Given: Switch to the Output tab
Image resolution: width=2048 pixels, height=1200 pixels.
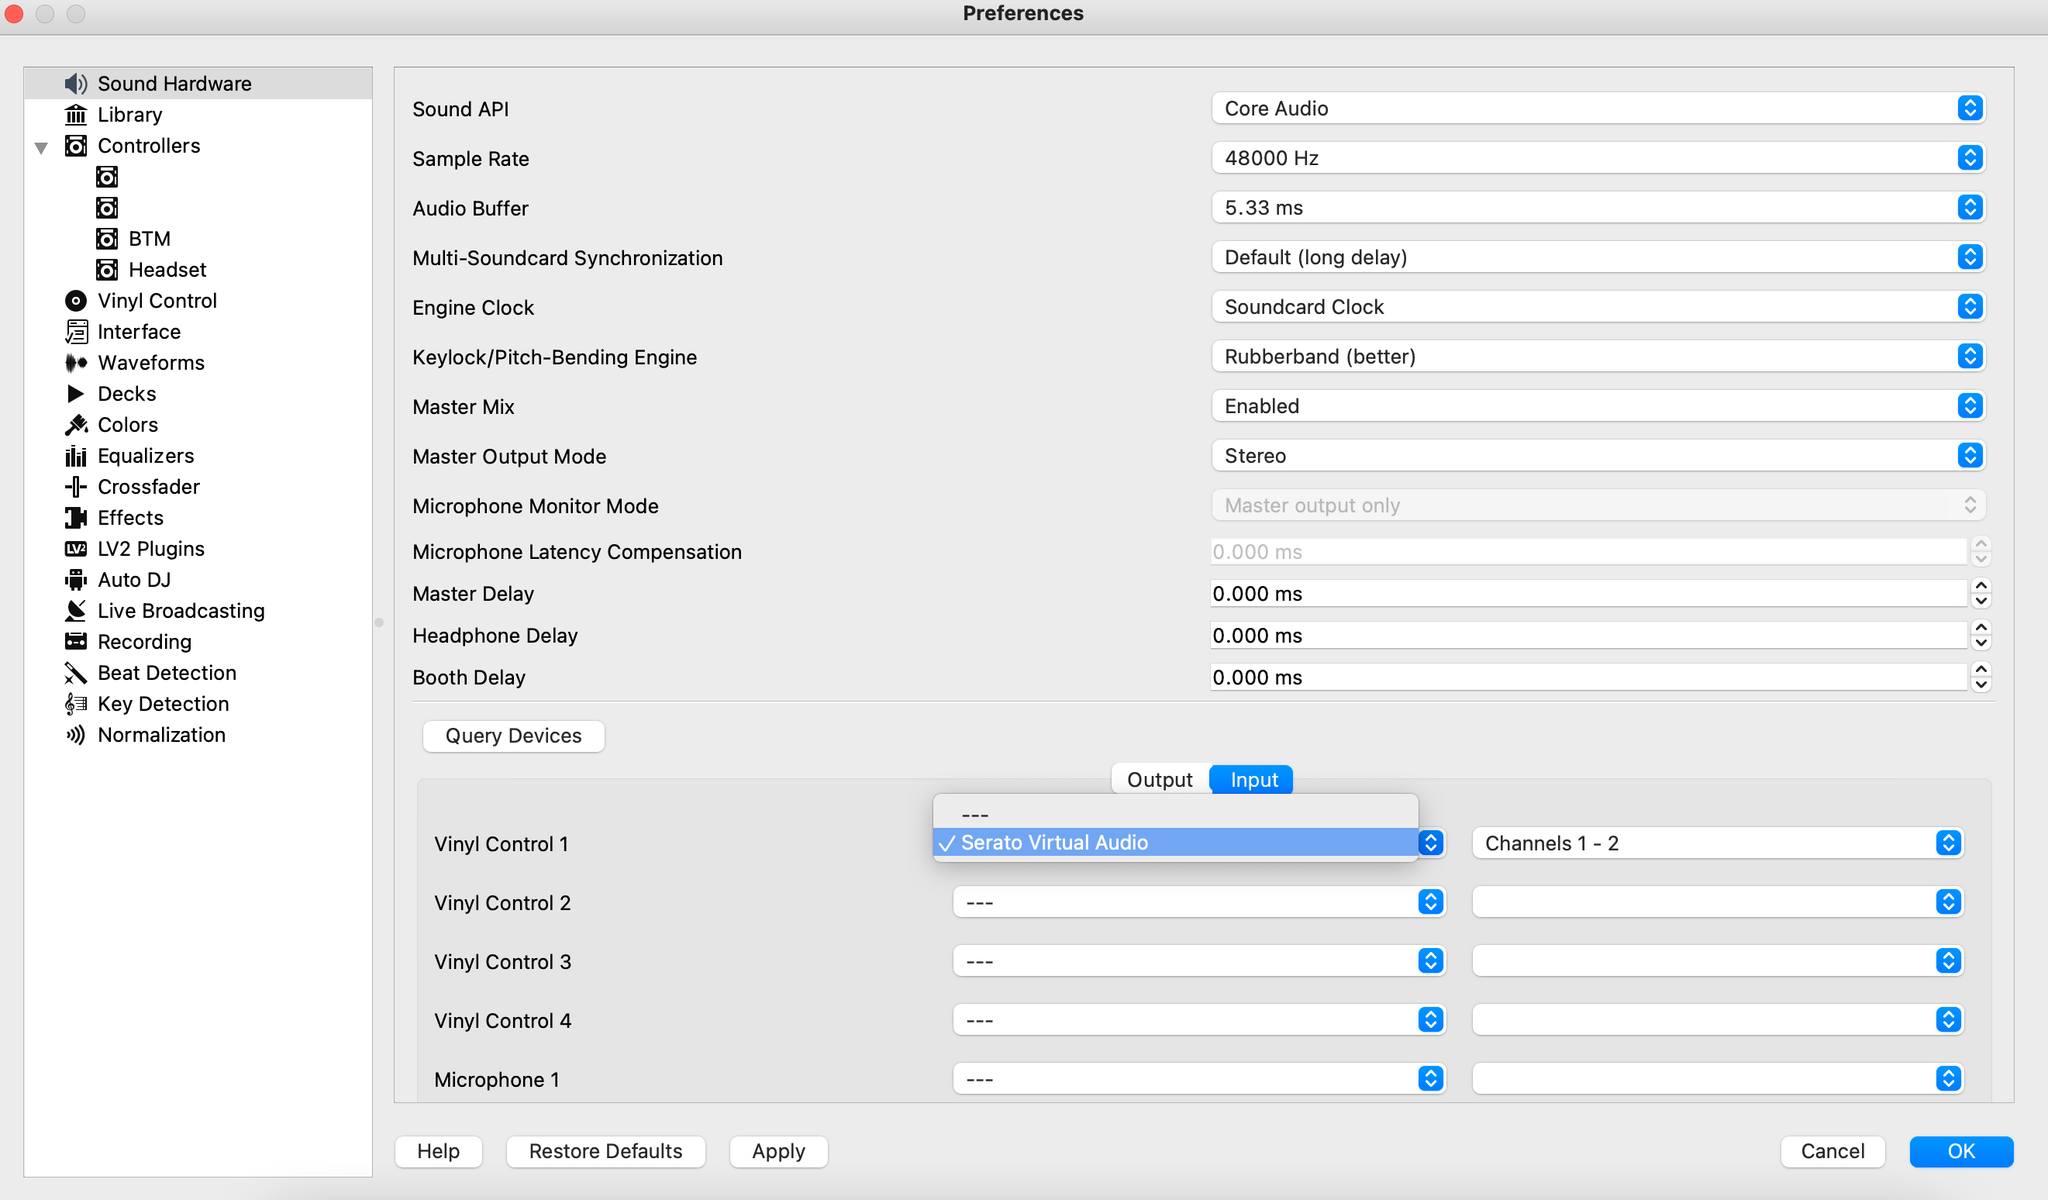Looking at the screenshot, I should click(x=1160, y=780).
